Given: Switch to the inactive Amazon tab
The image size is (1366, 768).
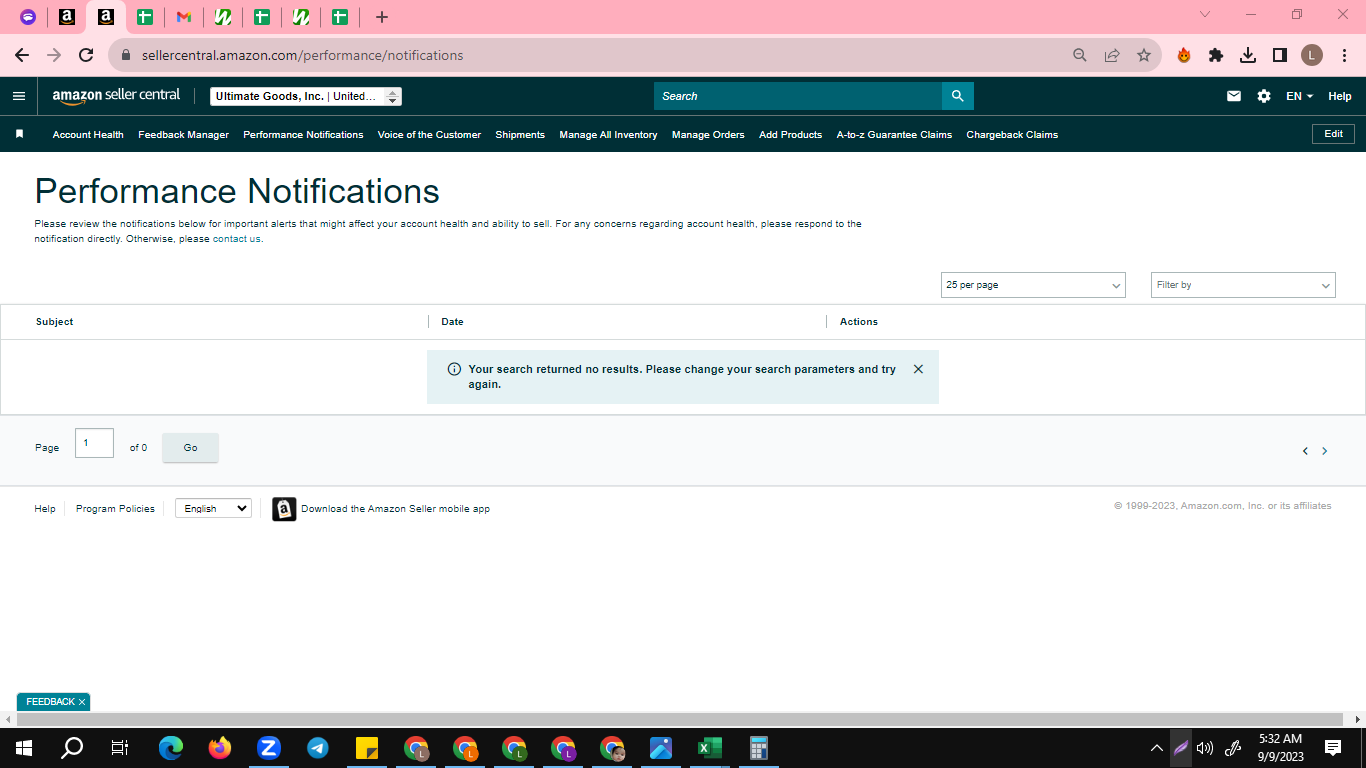Looking at the screenshot, I should point(67,17).
